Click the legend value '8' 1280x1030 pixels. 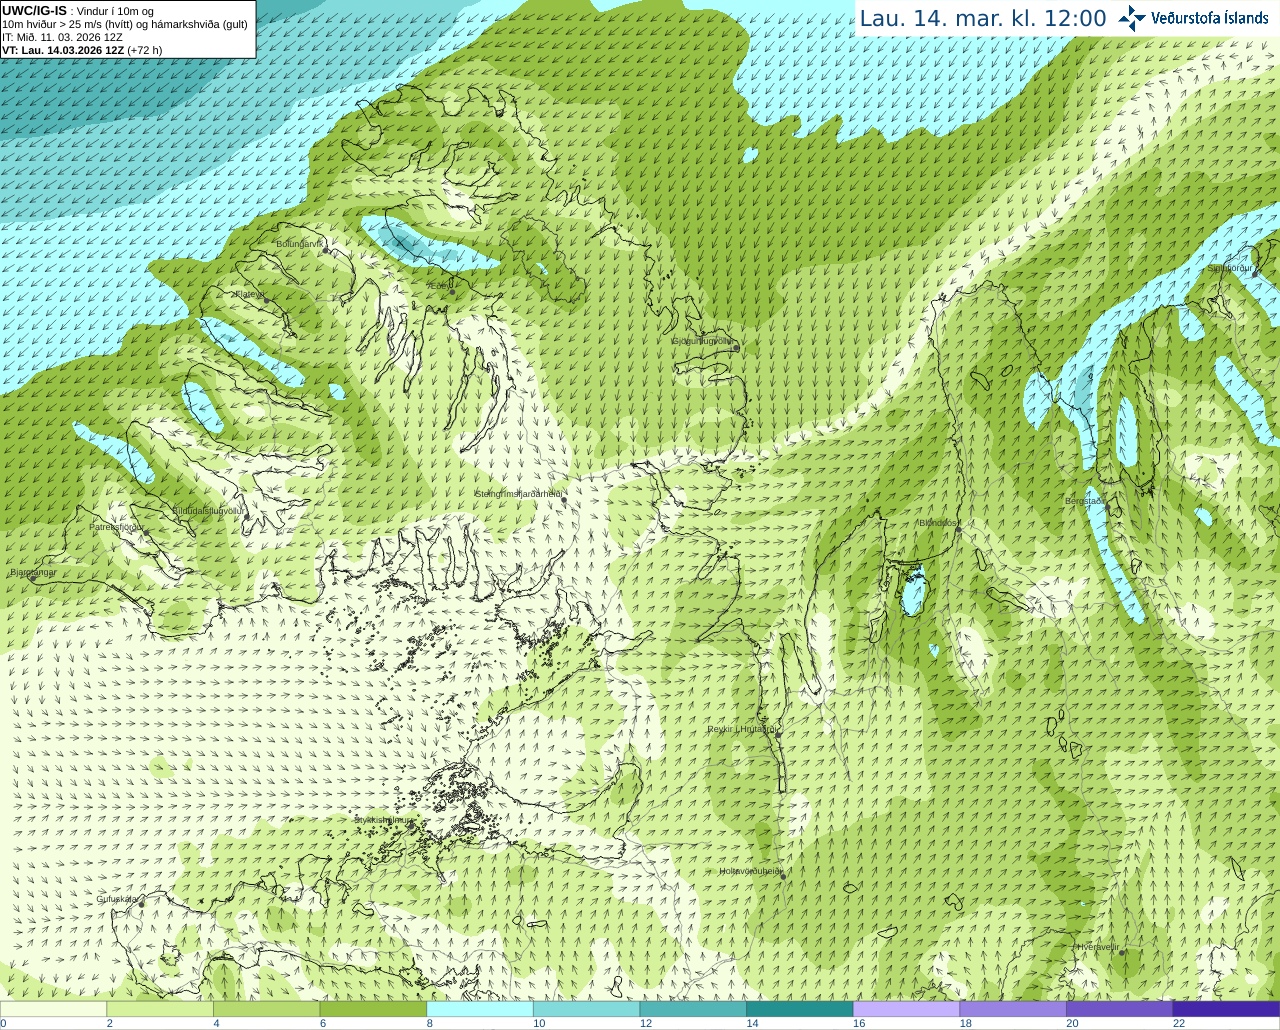(429, 1023)
